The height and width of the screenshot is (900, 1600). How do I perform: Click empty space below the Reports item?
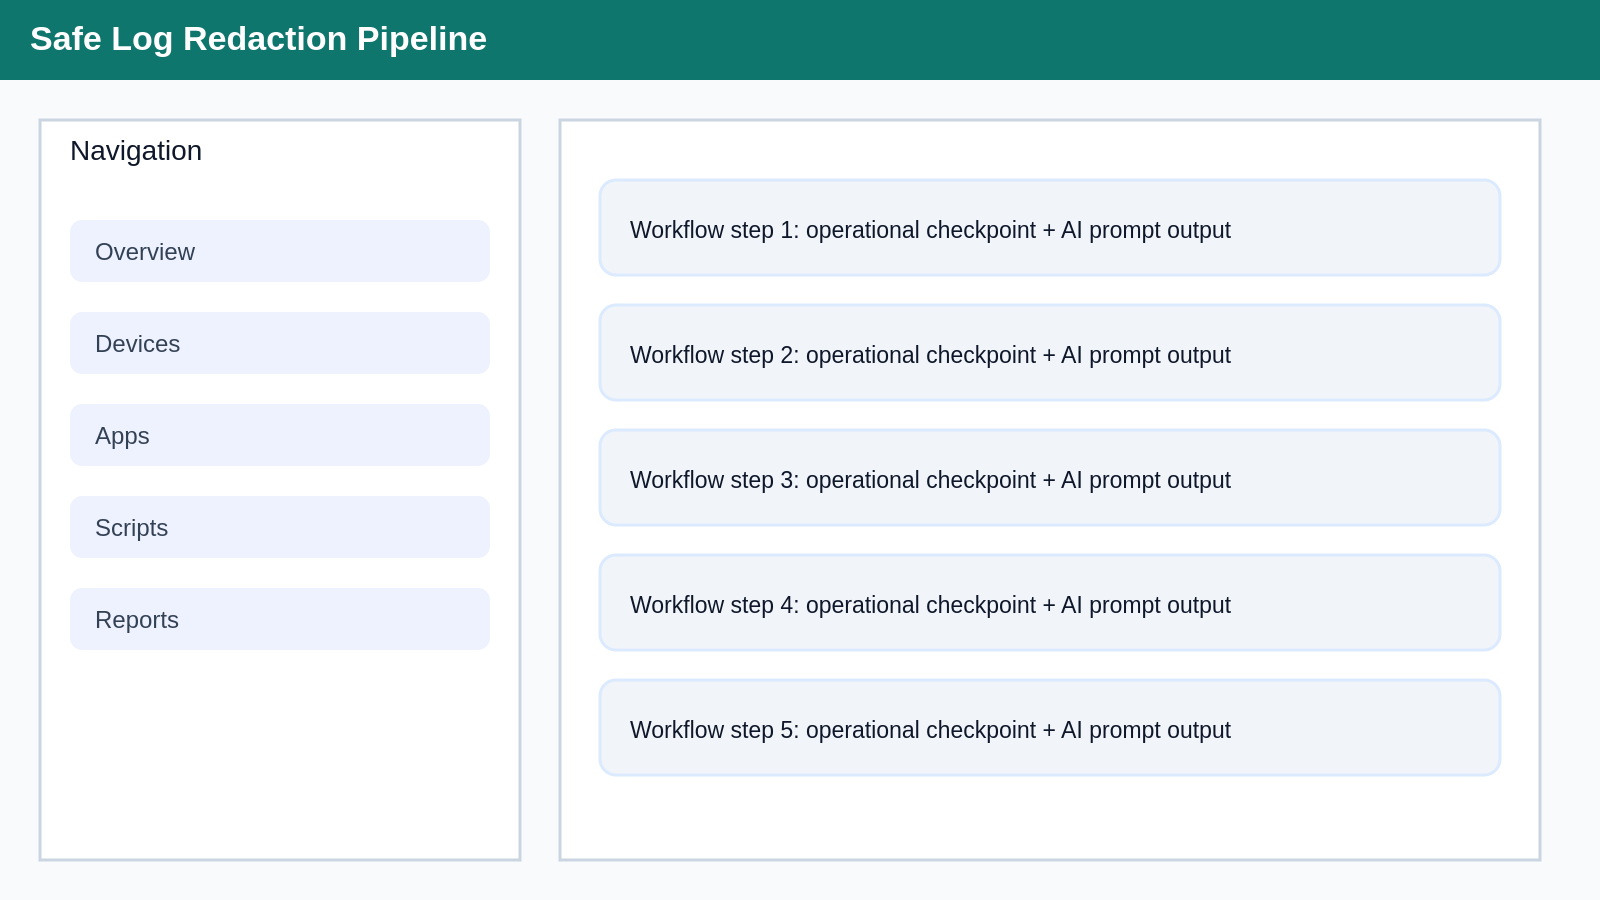pyautogui.click(x=279, y=750)
